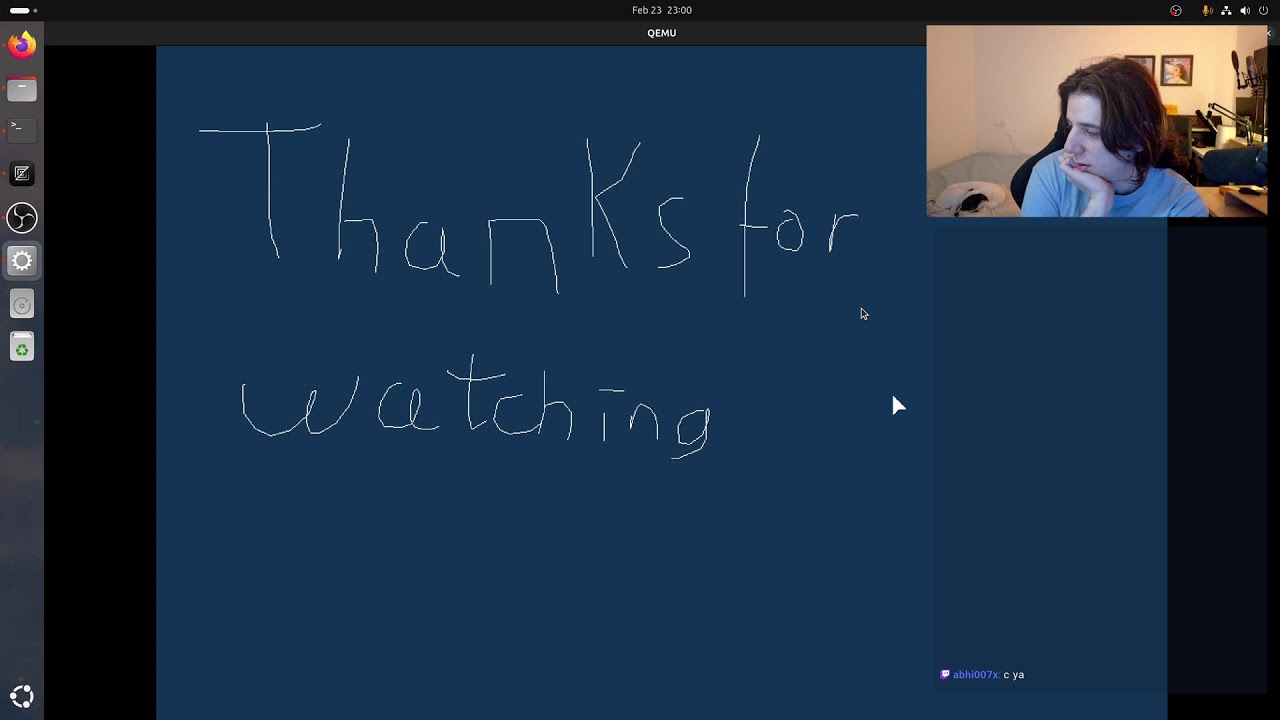This screenshot has width=1280, height=720.
Task: Open the Files manager dock icon
Action: (22, 89)
